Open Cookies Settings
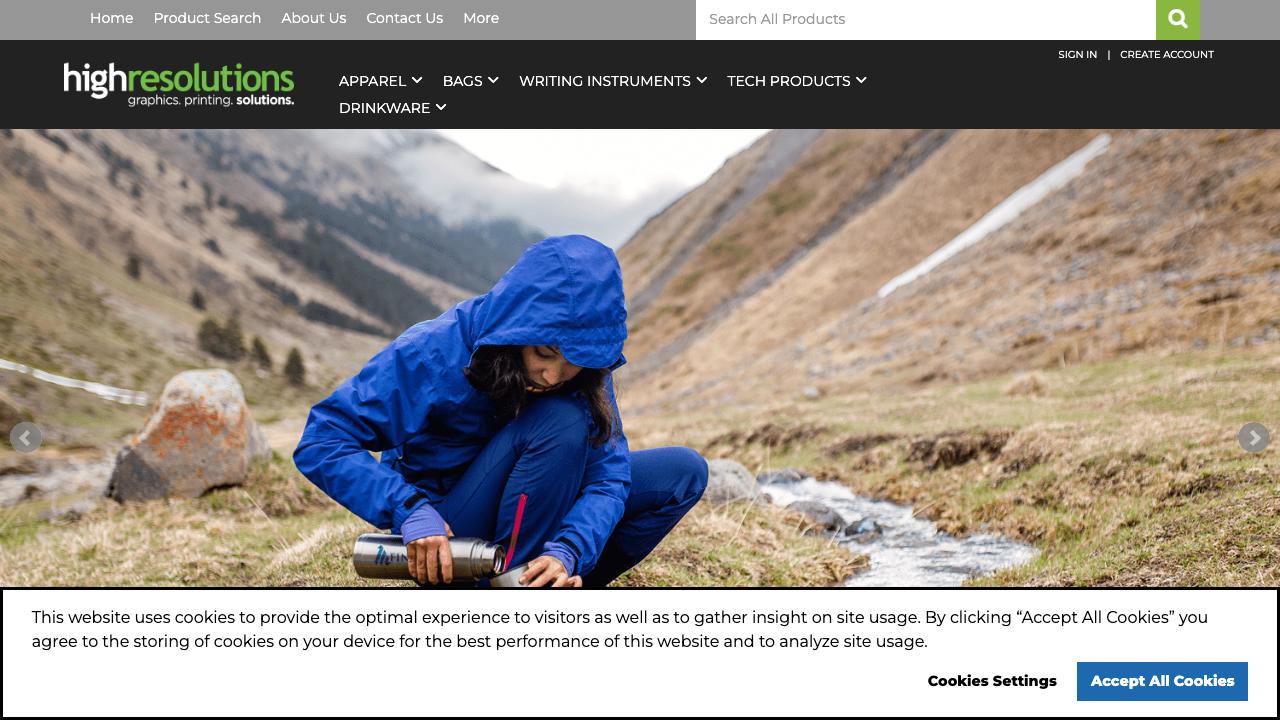Image resolution: width=1280 pixels, height=720 pixels. click(992, 681)
